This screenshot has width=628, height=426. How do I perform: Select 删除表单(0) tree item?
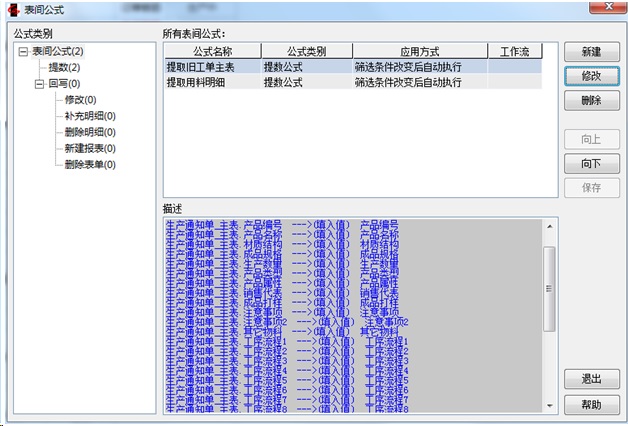90,164
